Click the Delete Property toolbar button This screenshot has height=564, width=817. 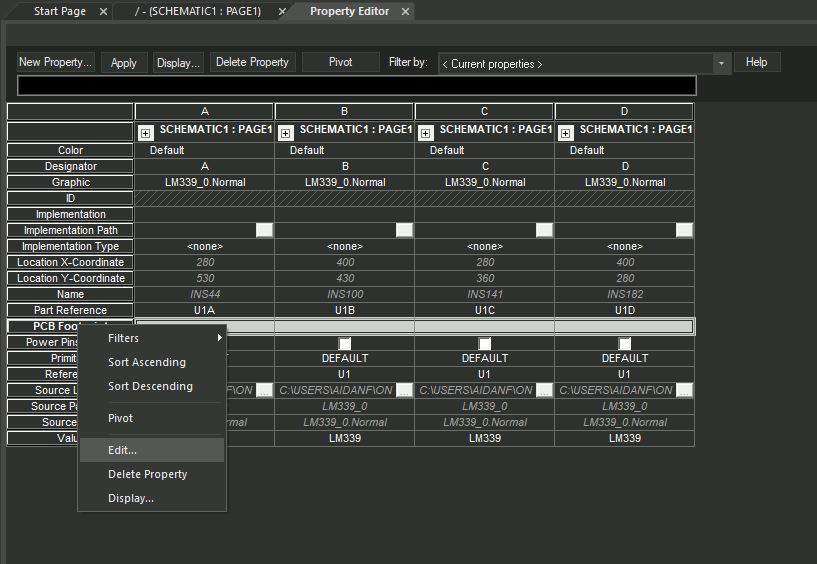pos(253,62)
